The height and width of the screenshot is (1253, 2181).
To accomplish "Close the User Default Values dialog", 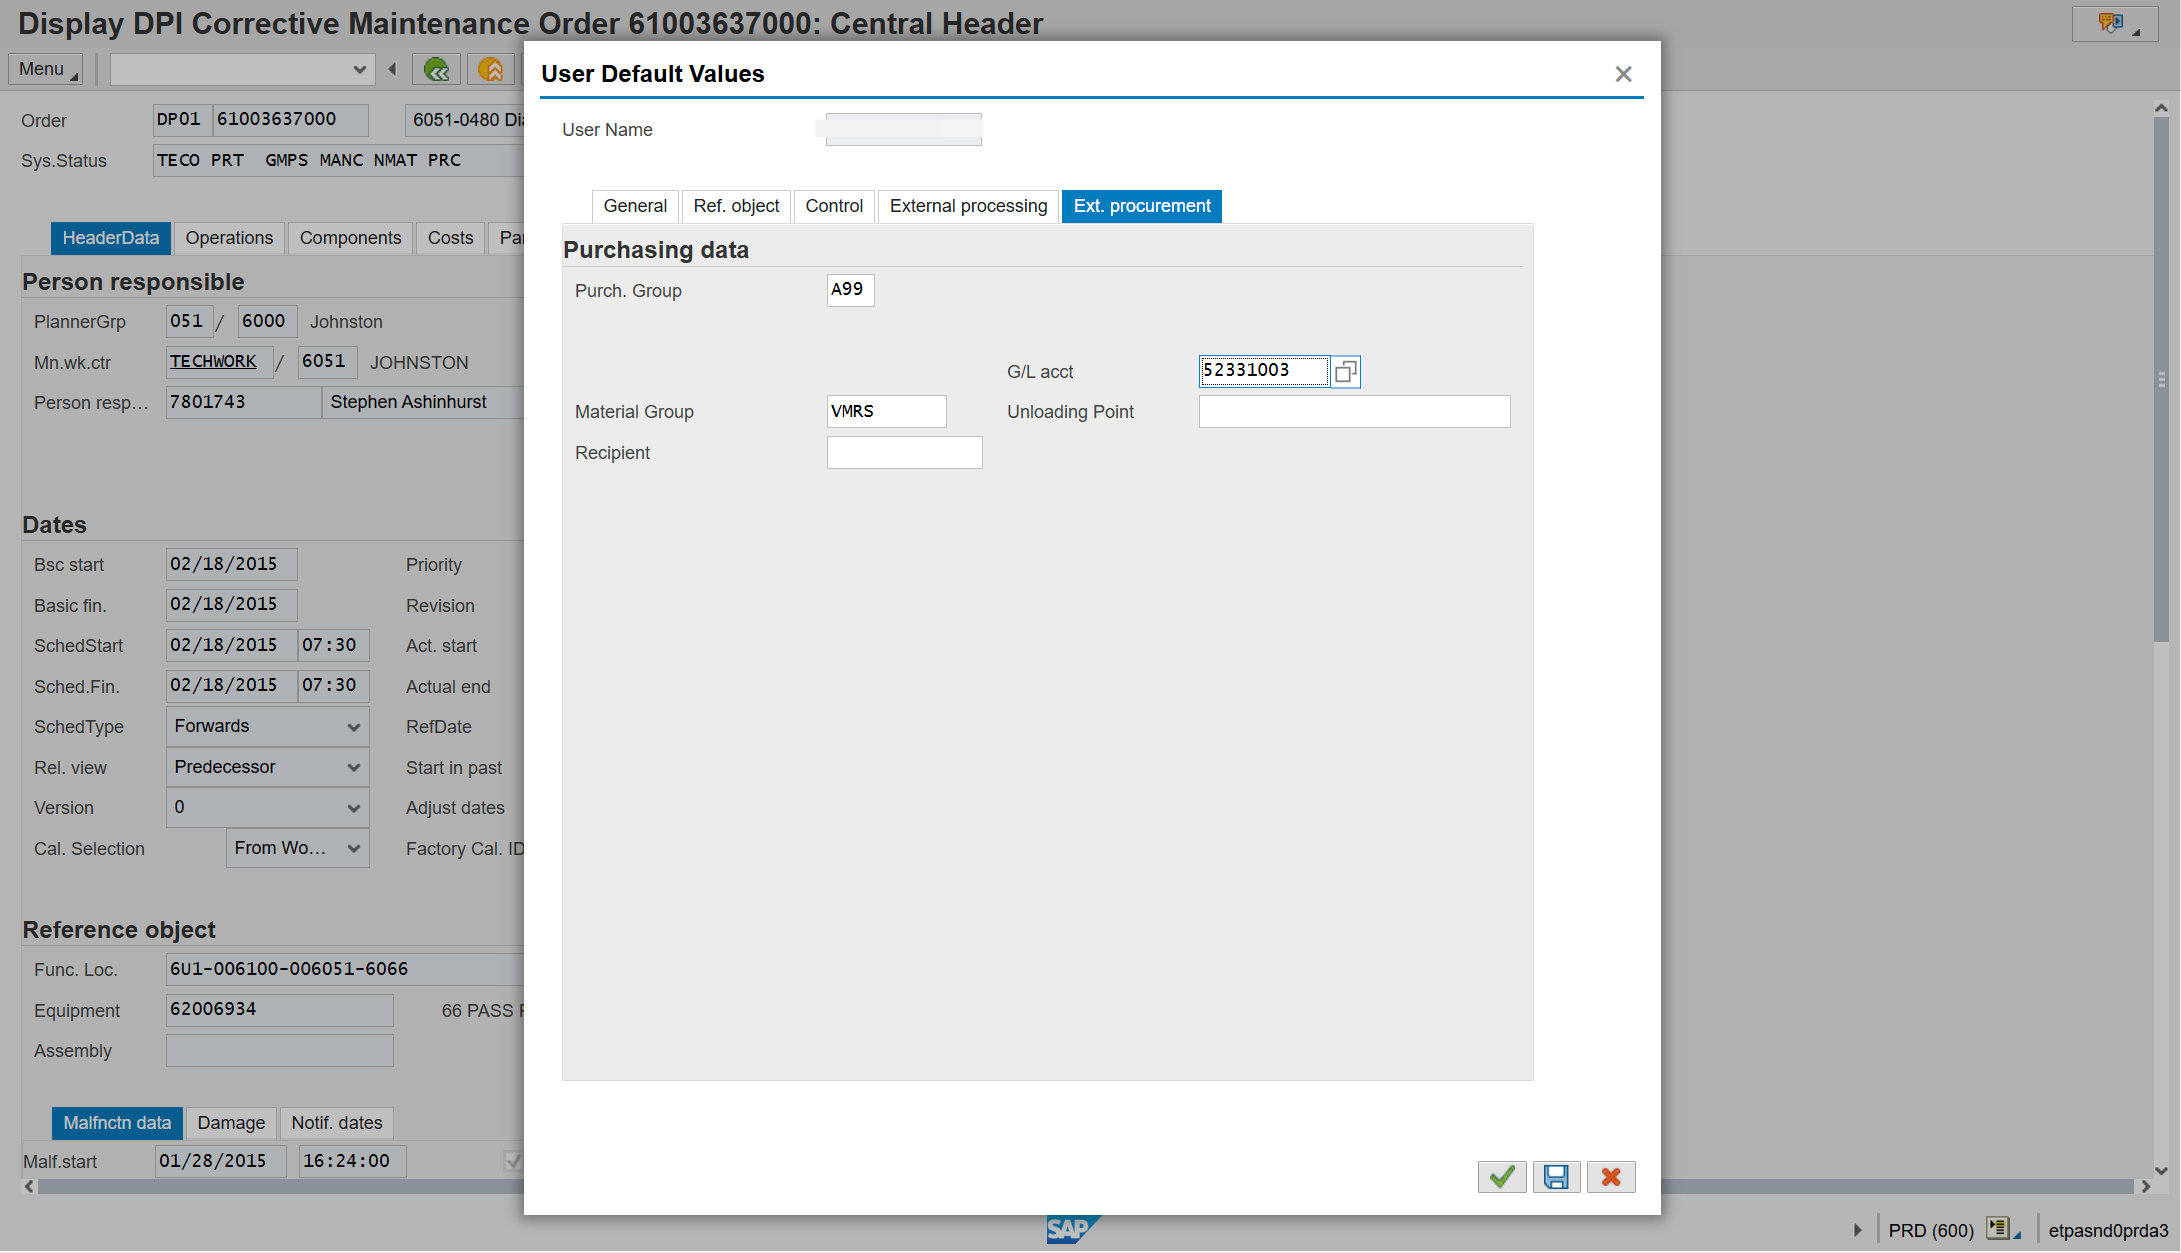I will point(1623,74).
